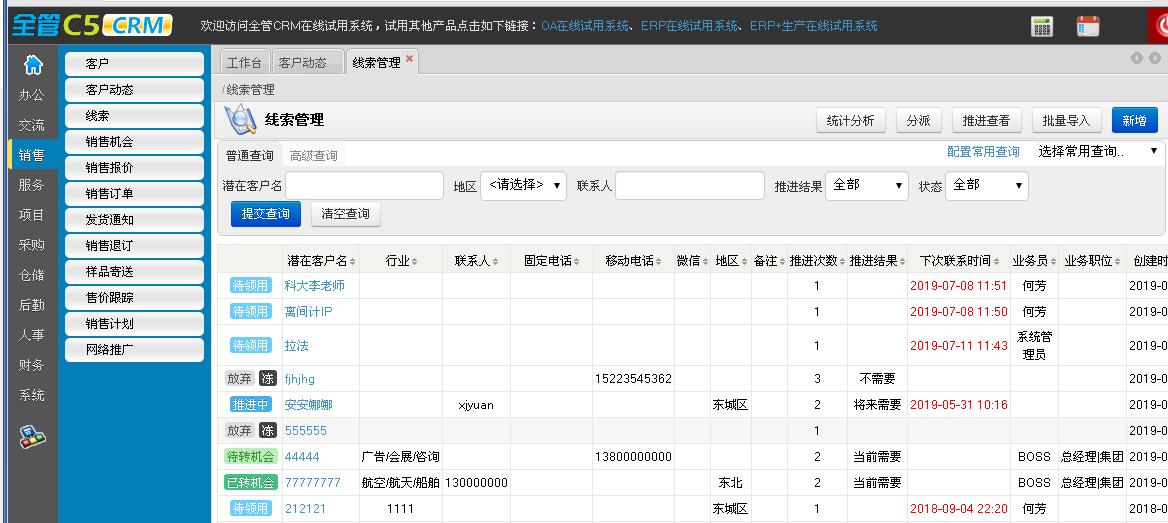Open the calculator icon in header
The image size is (1168, 523).
(1041, 26)
